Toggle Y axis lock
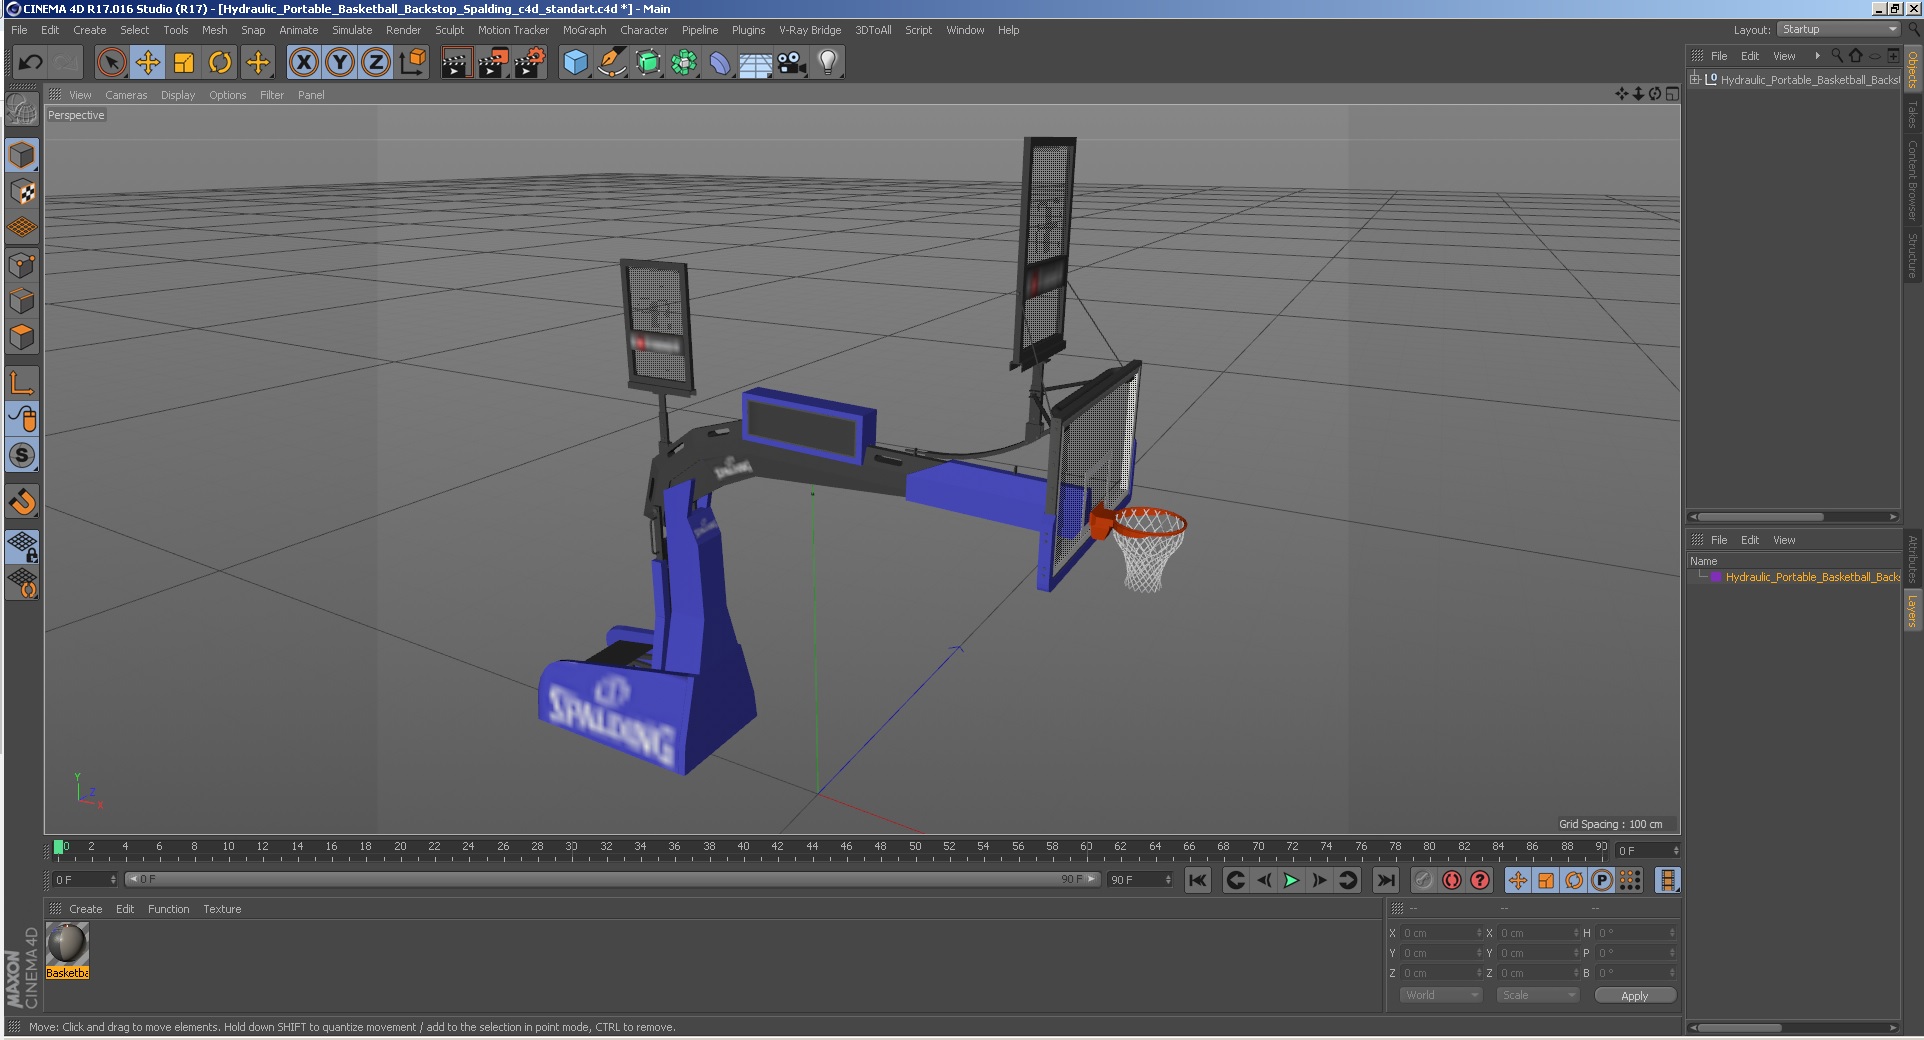 340,63
